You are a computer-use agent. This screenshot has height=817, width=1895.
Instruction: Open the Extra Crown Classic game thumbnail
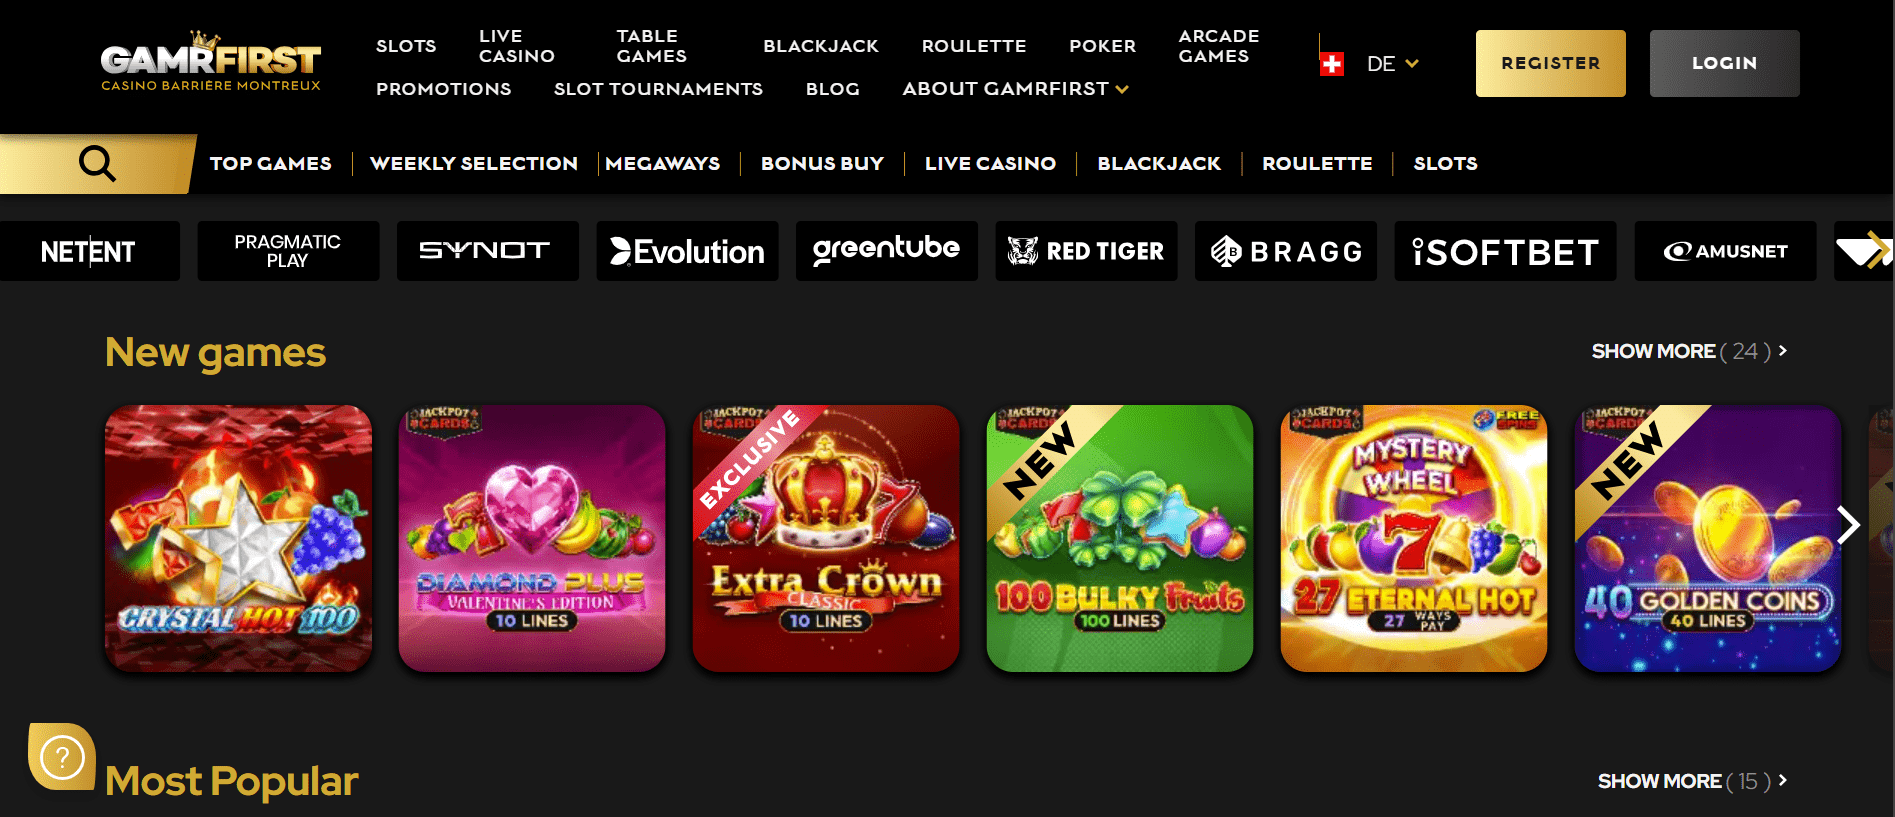(x=826, y=538)
